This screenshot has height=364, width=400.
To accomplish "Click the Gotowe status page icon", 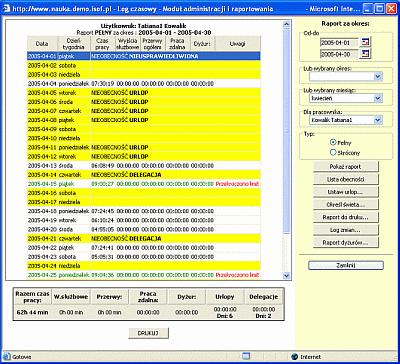I will [7, 357].
